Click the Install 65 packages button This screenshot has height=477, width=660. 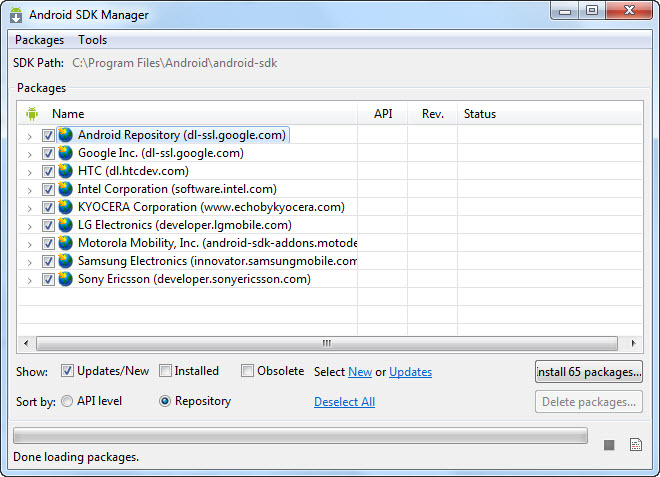(588, 371)
